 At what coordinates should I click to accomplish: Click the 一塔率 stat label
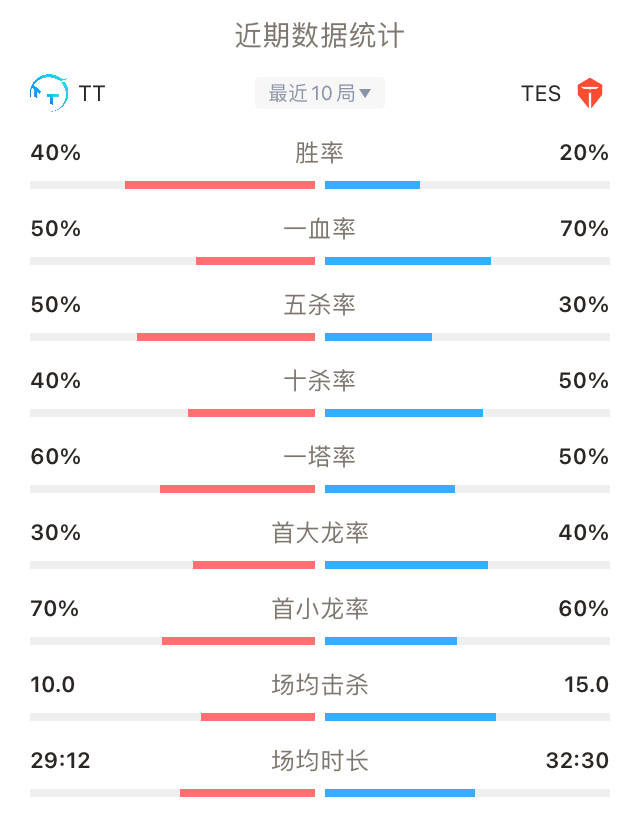tap(319, 457)
